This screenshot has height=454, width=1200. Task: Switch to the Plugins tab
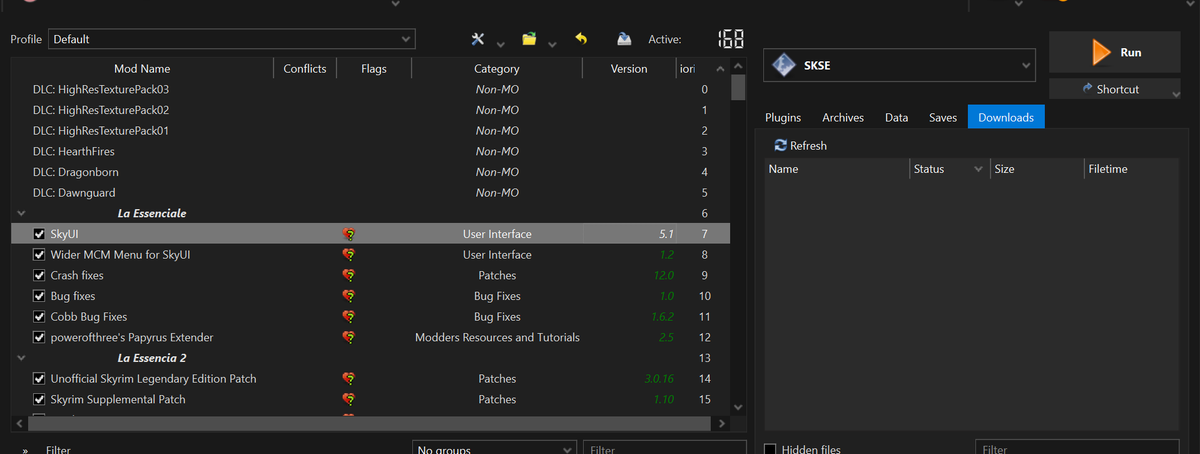coord(783,118)
